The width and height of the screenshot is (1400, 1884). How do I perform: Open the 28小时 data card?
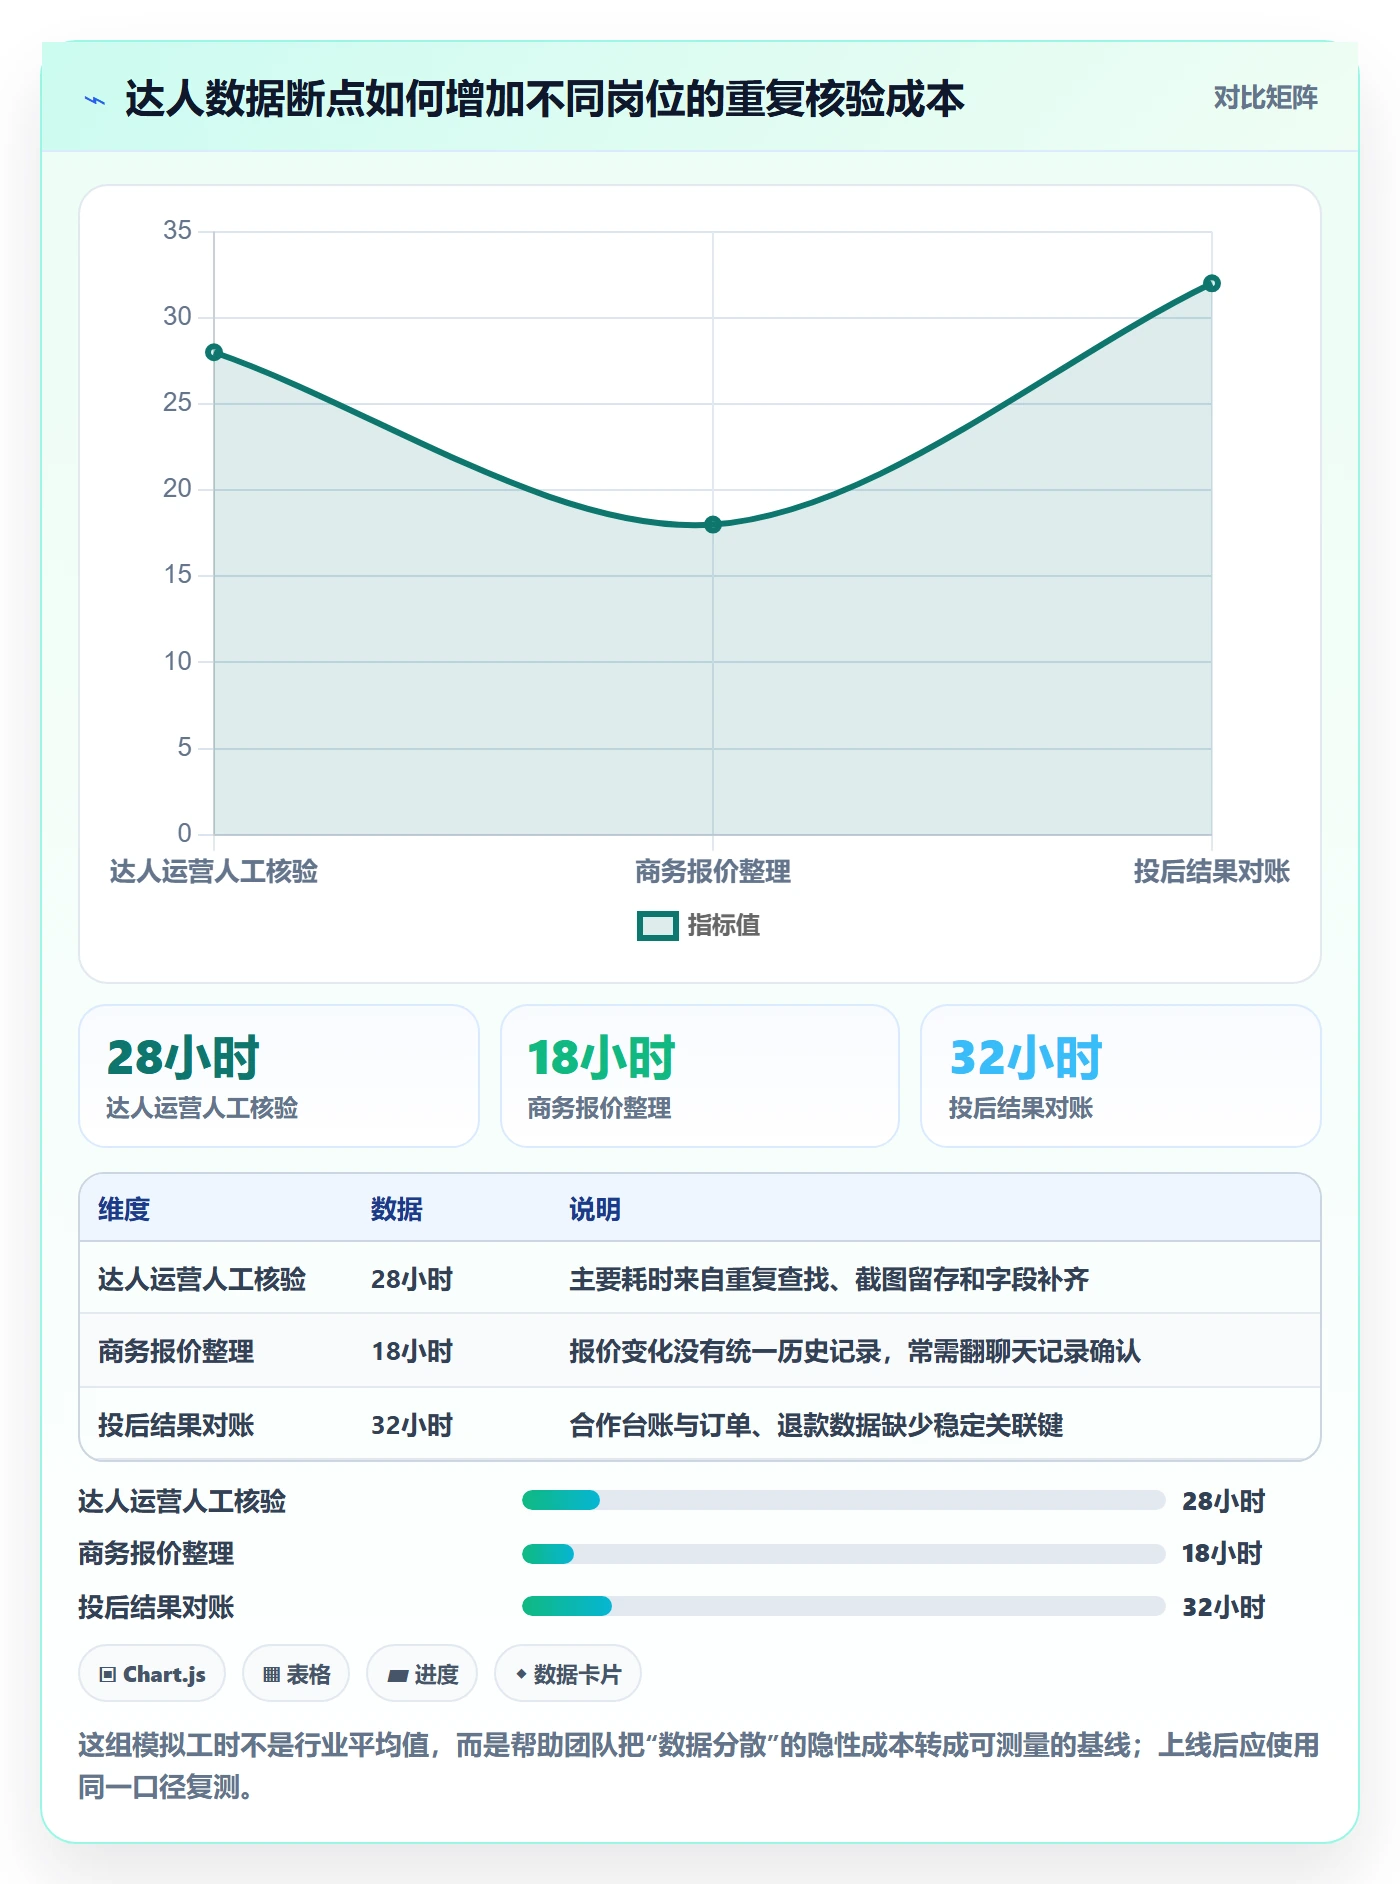(279, 1076)
